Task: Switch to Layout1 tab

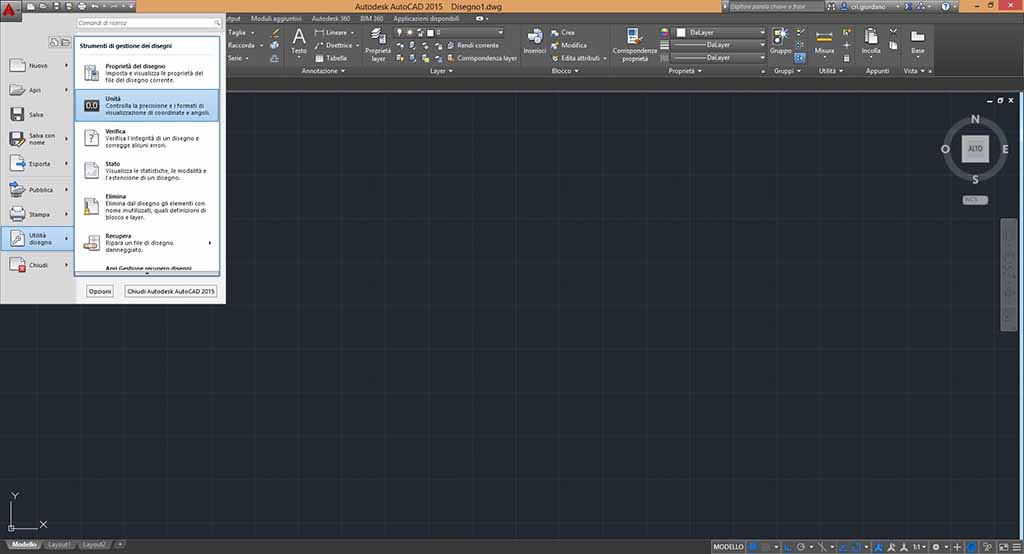Action: pyautogui.click(x=59, y=544)
